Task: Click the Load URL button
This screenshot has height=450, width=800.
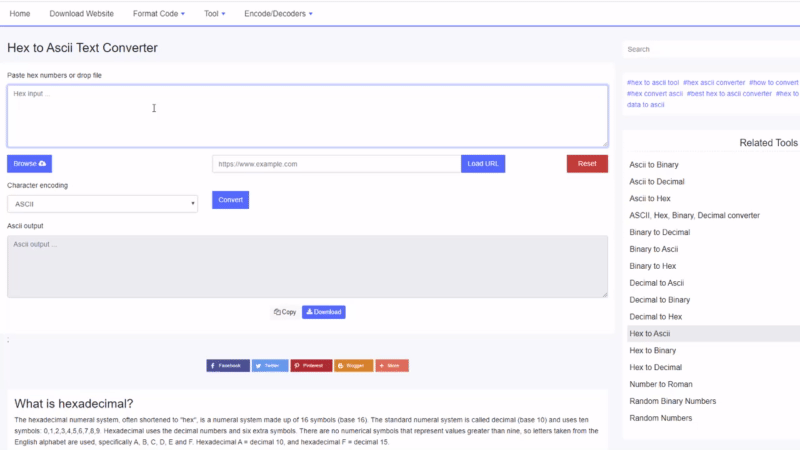Action: pos(484,163)
